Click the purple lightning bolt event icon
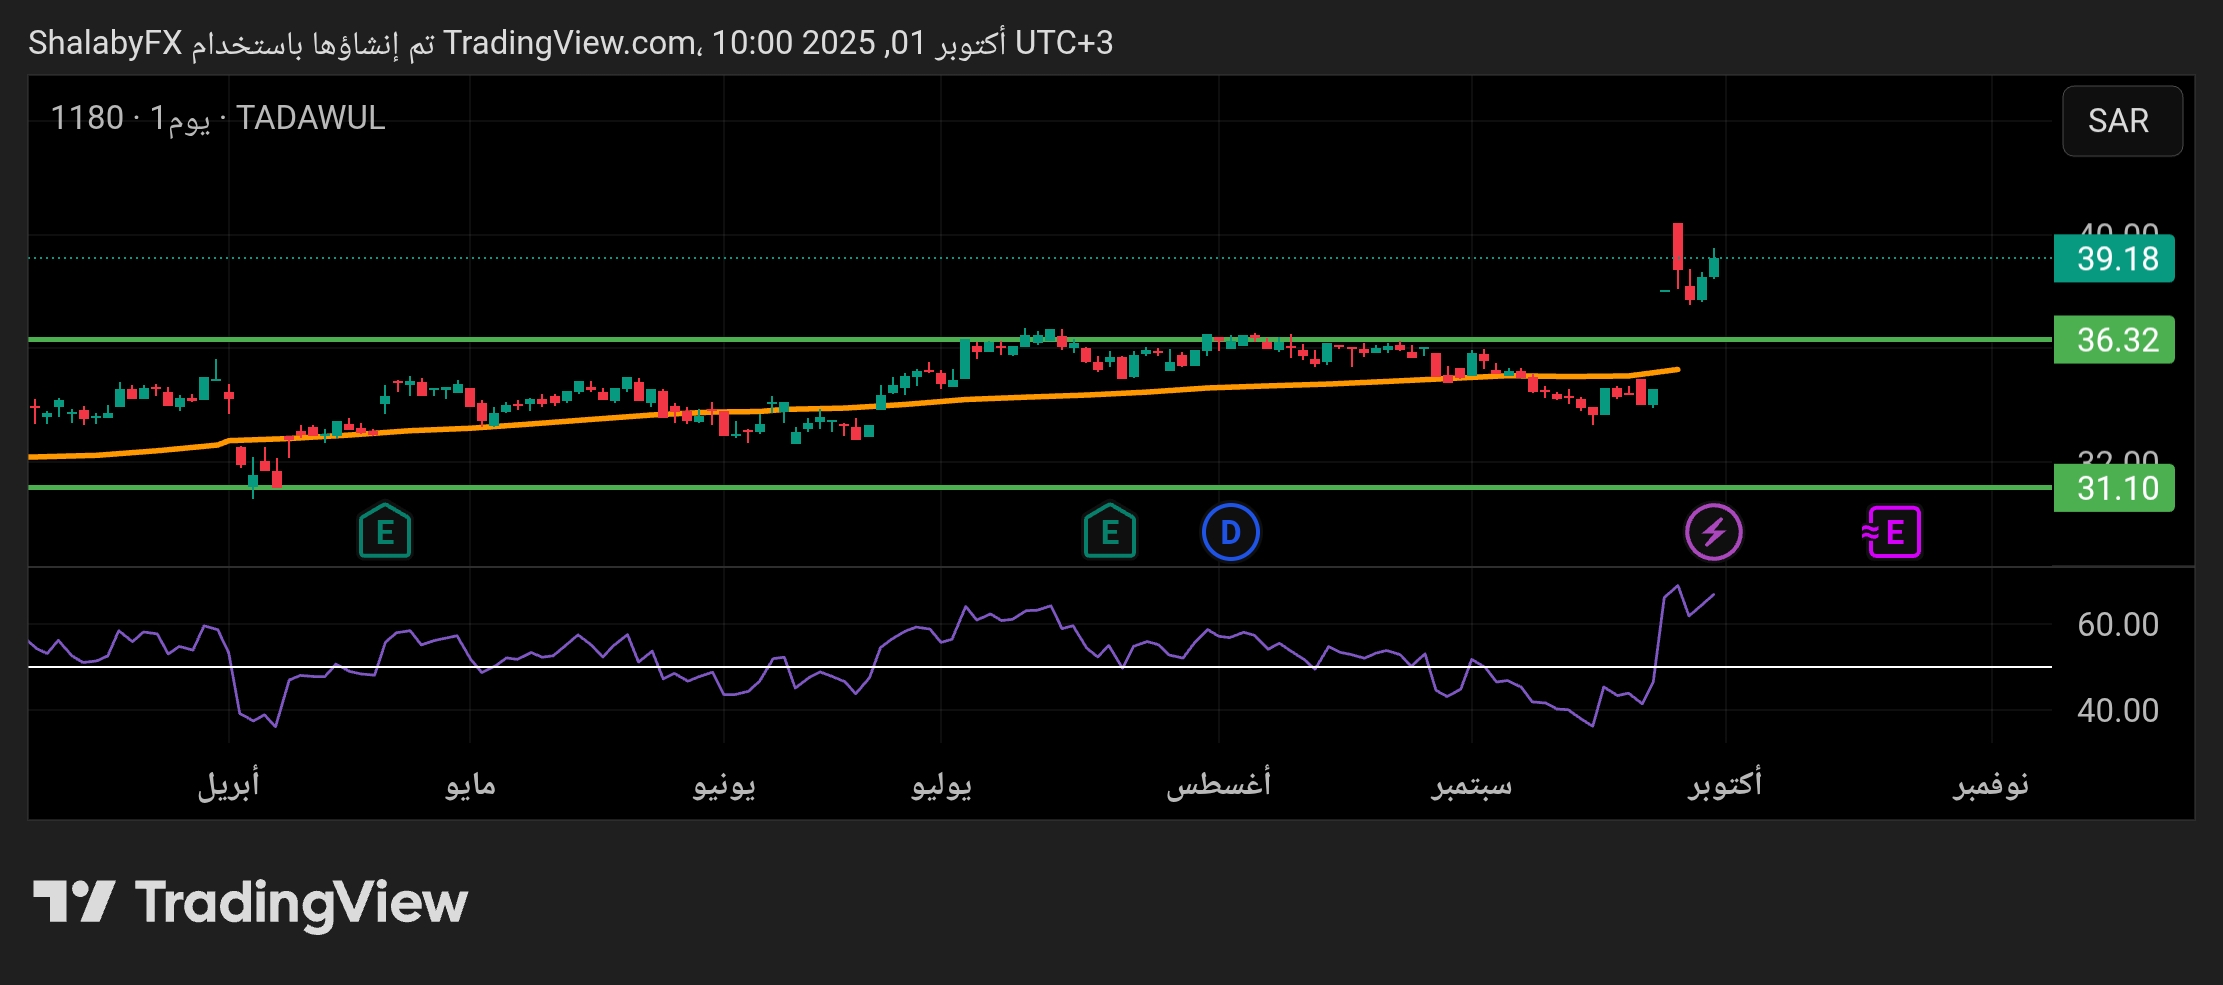 (1713, 532)
